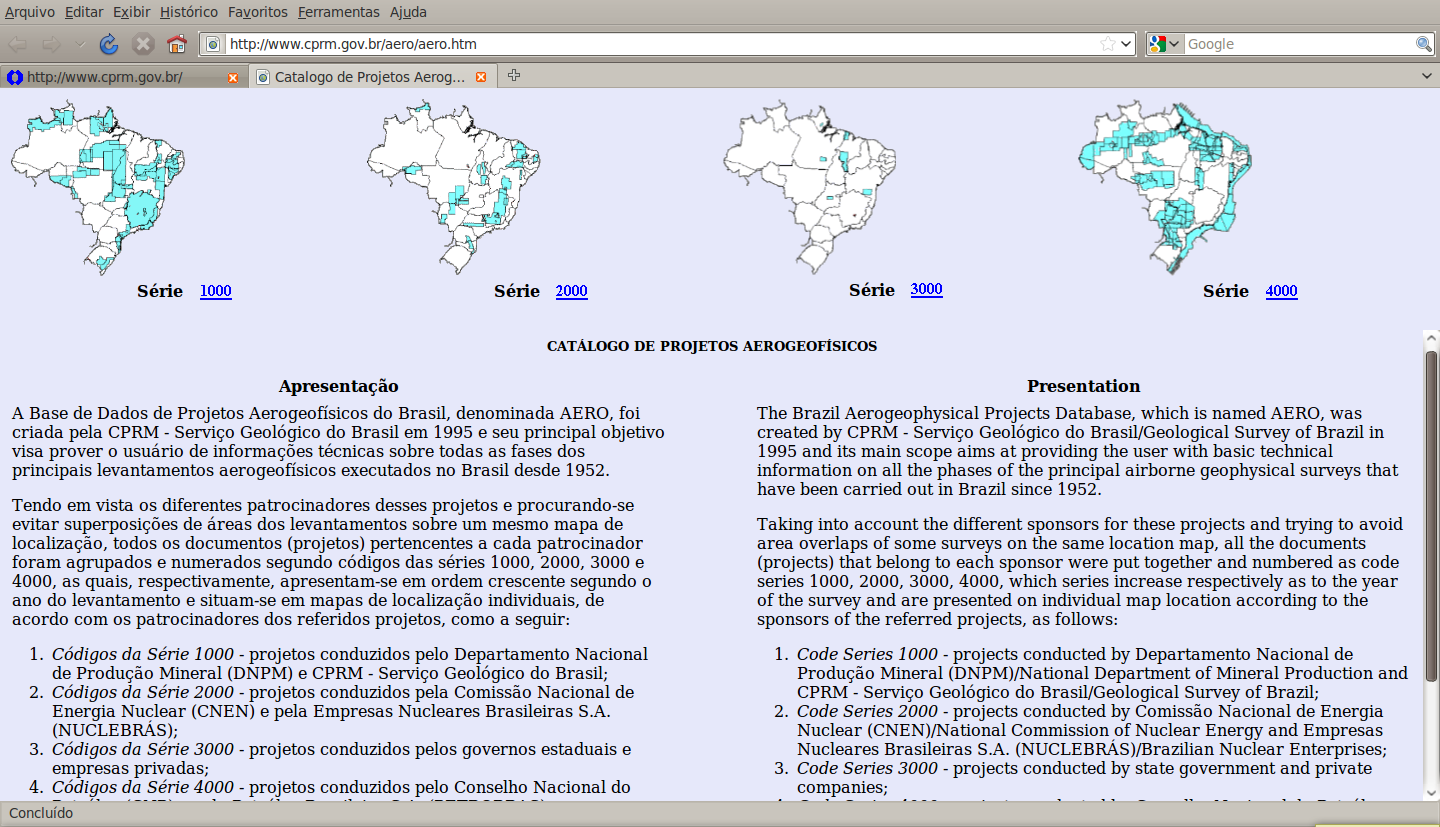The image size is (1440, 827).
Task: Reload the page with the refresh icon
Action: [109, 44]
